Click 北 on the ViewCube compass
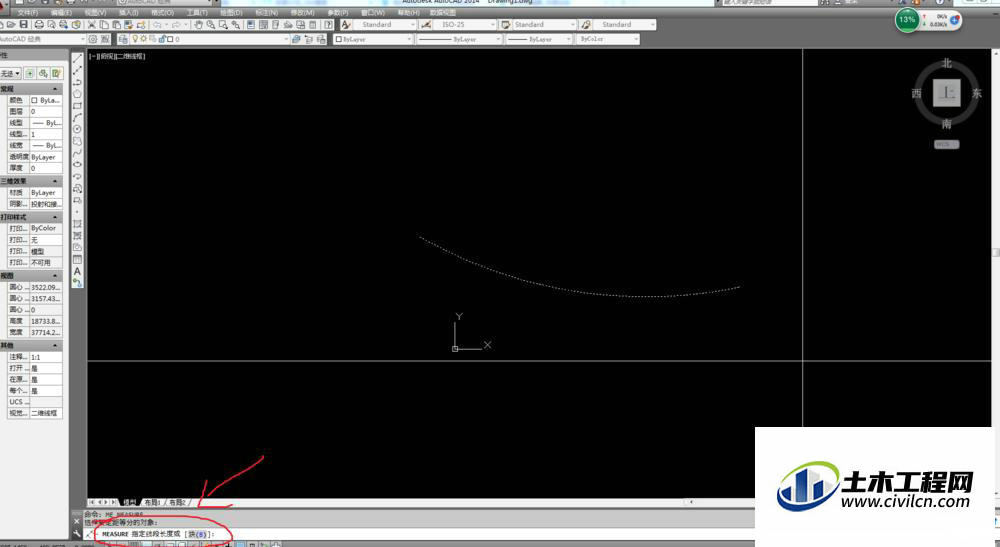The height and width of the screenshot is (547, 1000). [946, 62]
